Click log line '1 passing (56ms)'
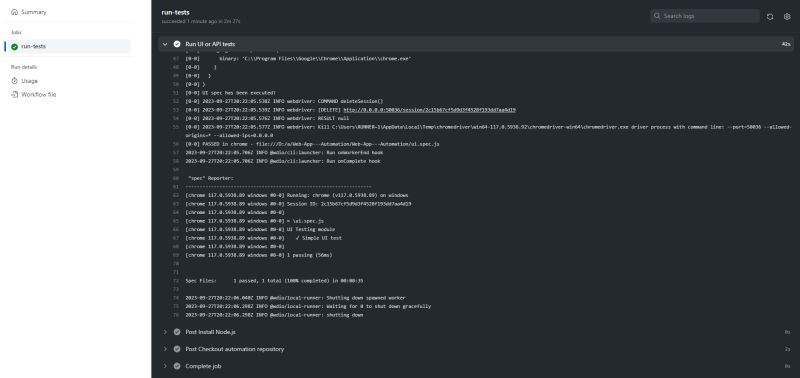Screen dimensions: 800x378 click(258, 255)
